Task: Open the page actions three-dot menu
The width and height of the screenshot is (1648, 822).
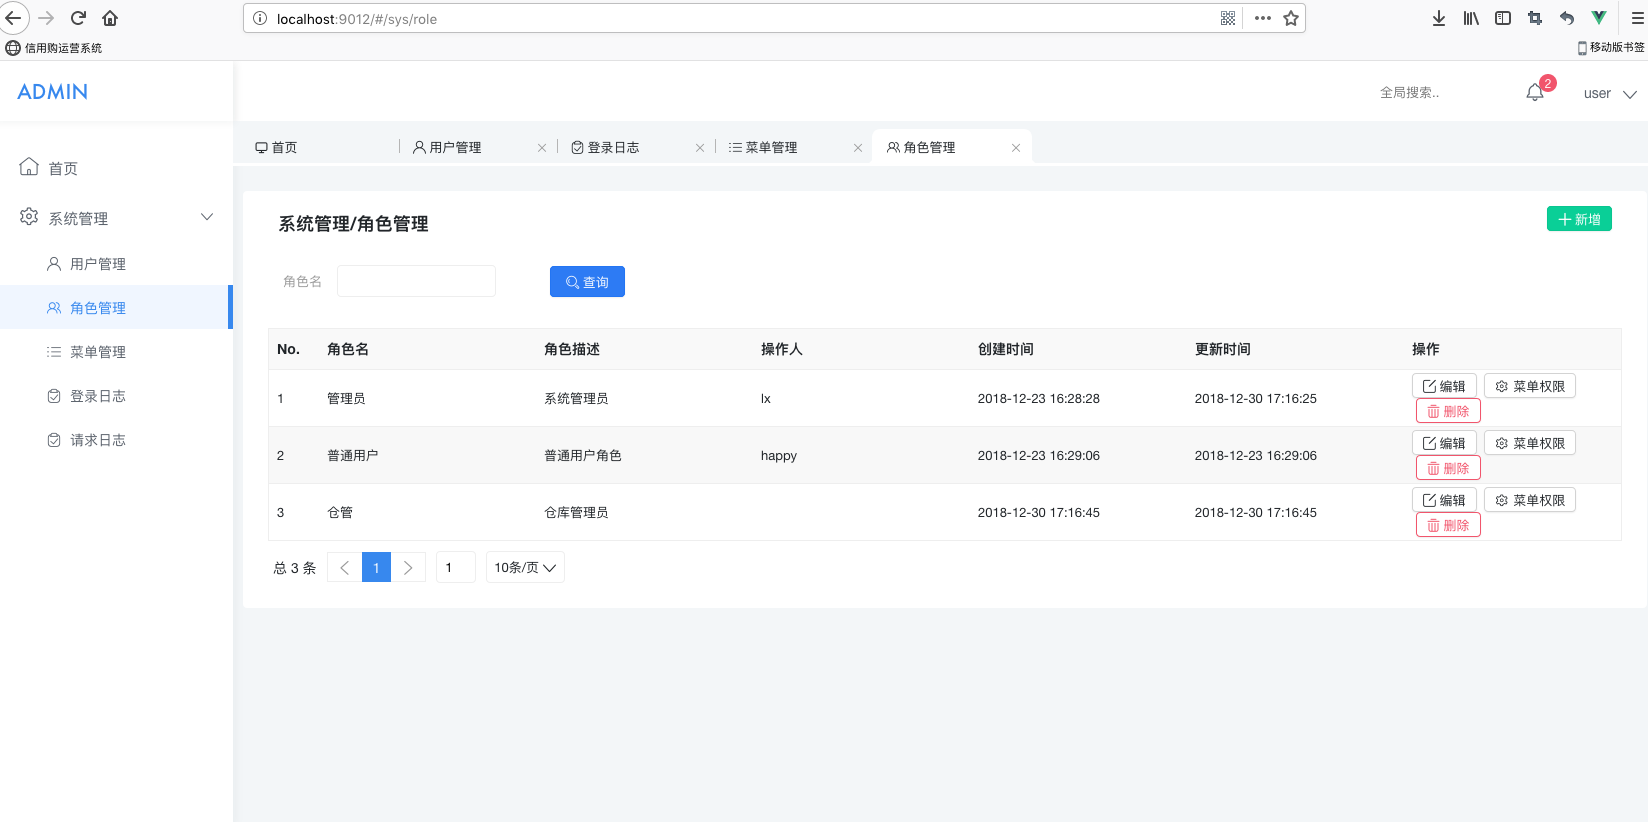Action: [1263, 18]
